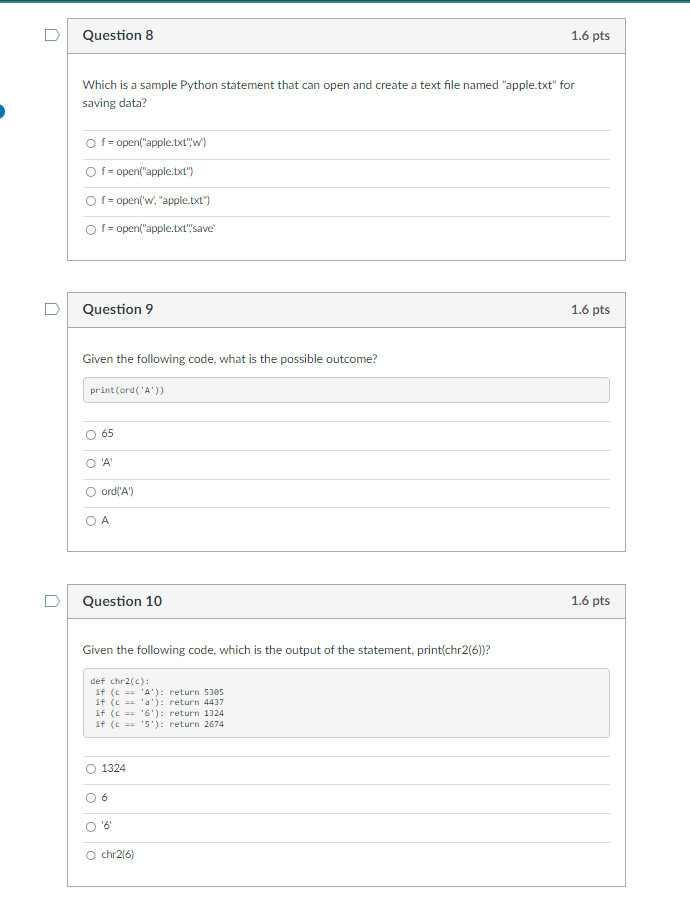690x900 pixels.
Task: Select answer 1324 for Question 10
Action: pos(91,768)
